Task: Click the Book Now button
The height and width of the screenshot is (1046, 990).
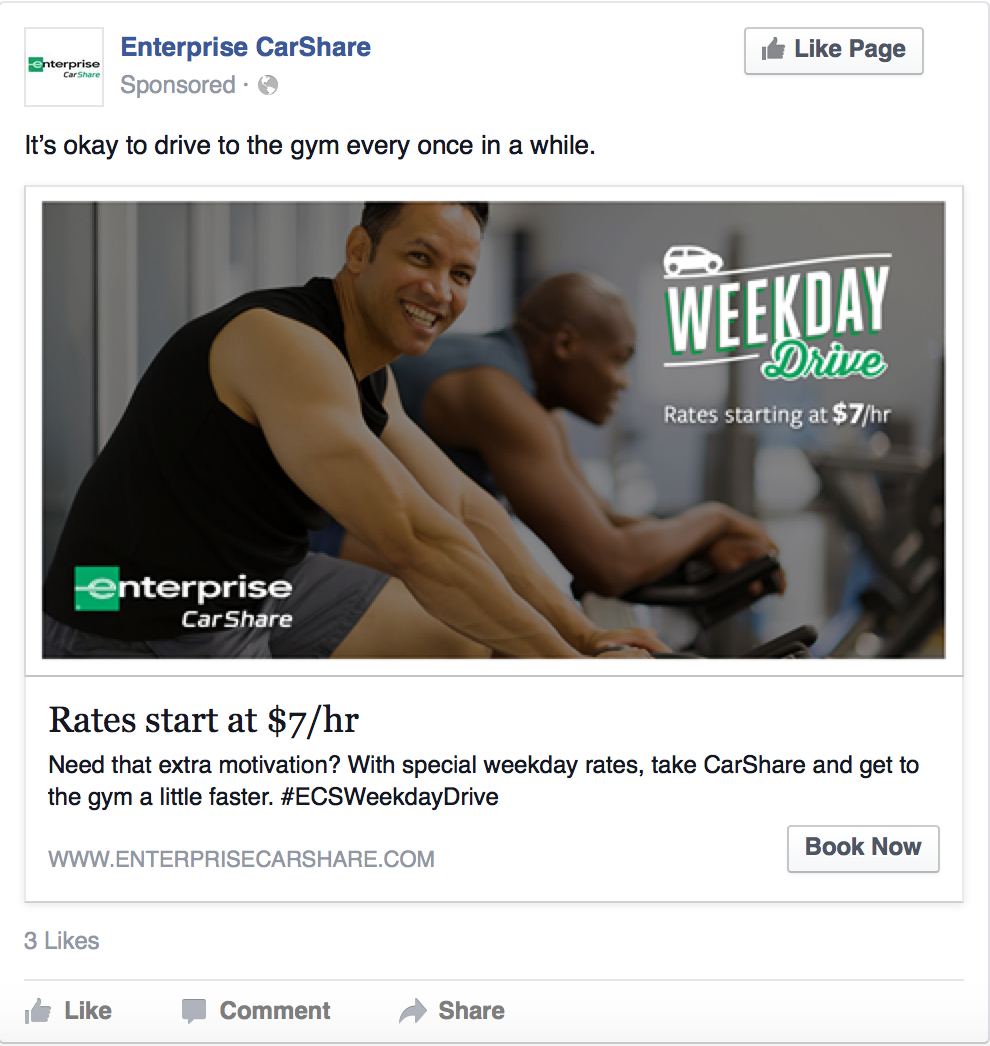Action: (x=863, y=849)
